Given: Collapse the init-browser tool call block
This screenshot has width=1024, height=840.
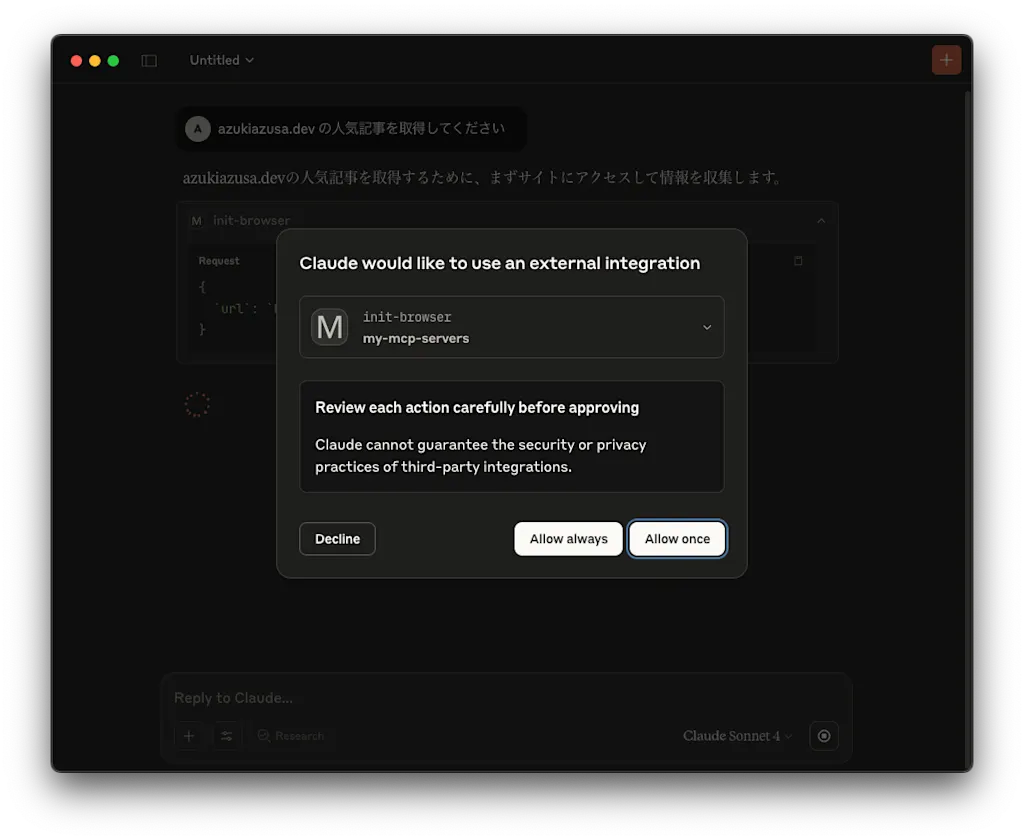Looking at the screenshot, I should [821, 221].
